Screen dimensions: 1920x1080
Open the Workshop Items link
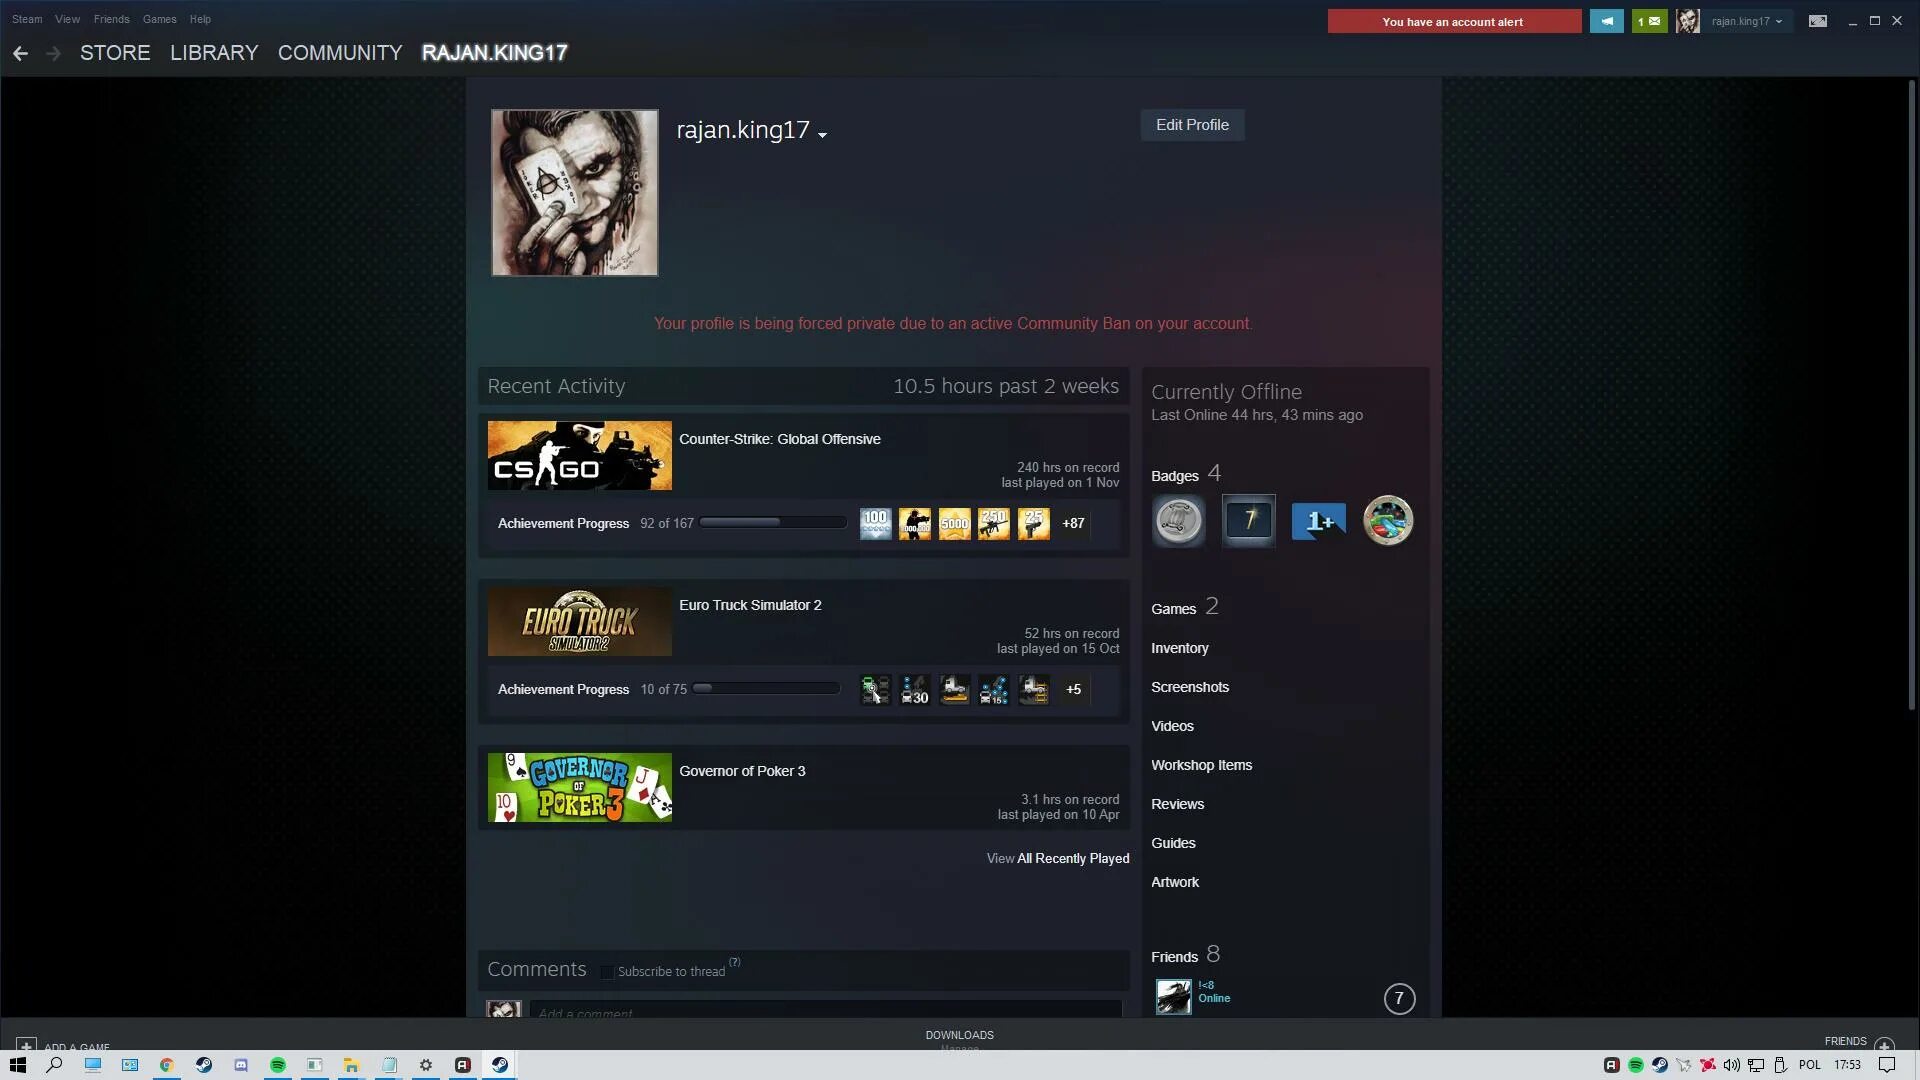pyautogui.click(x=1201, y=765)
